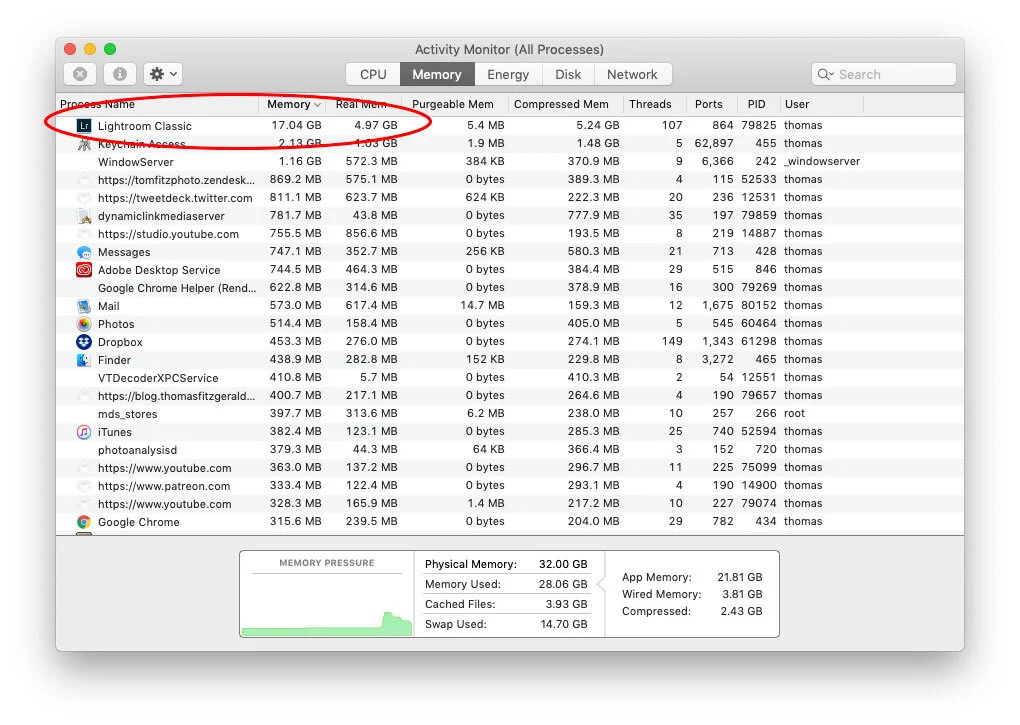Sort by Process Name column header
The width and height of the screenshot is (1020, 725).
point(158,104)
